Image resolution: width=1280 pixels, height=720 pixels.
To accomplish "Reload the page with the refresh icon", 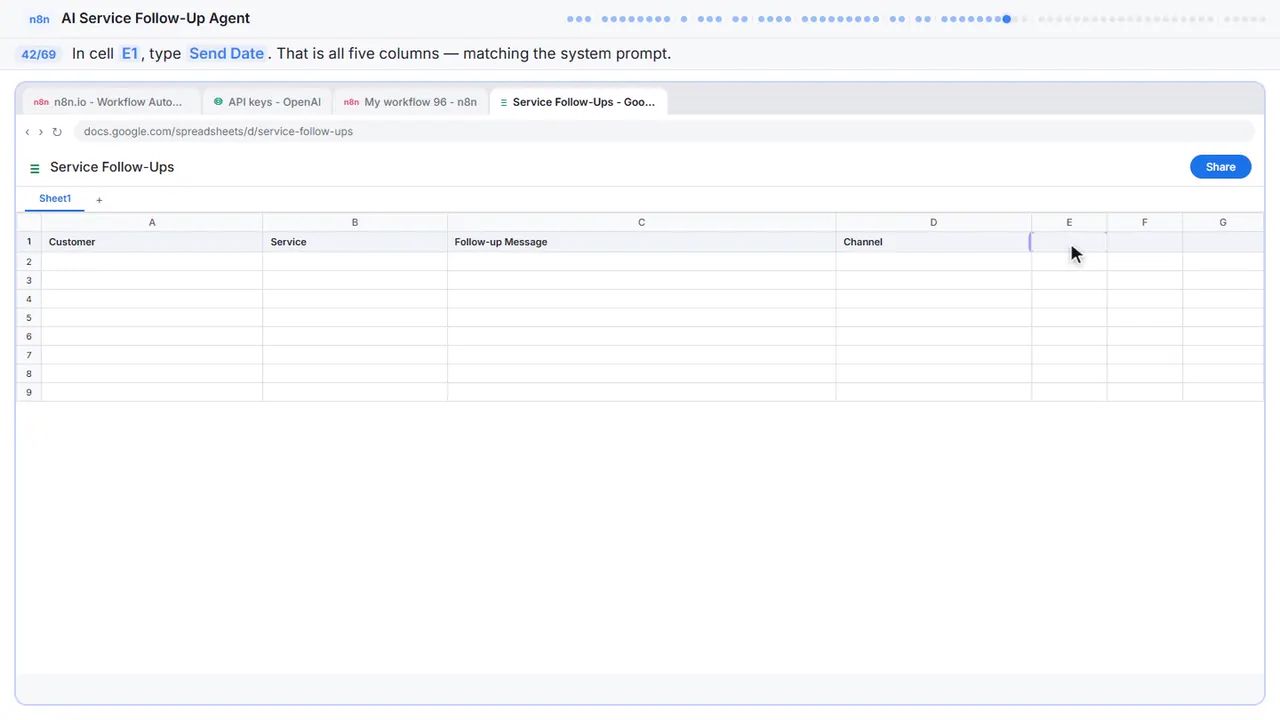I will 57,132.
